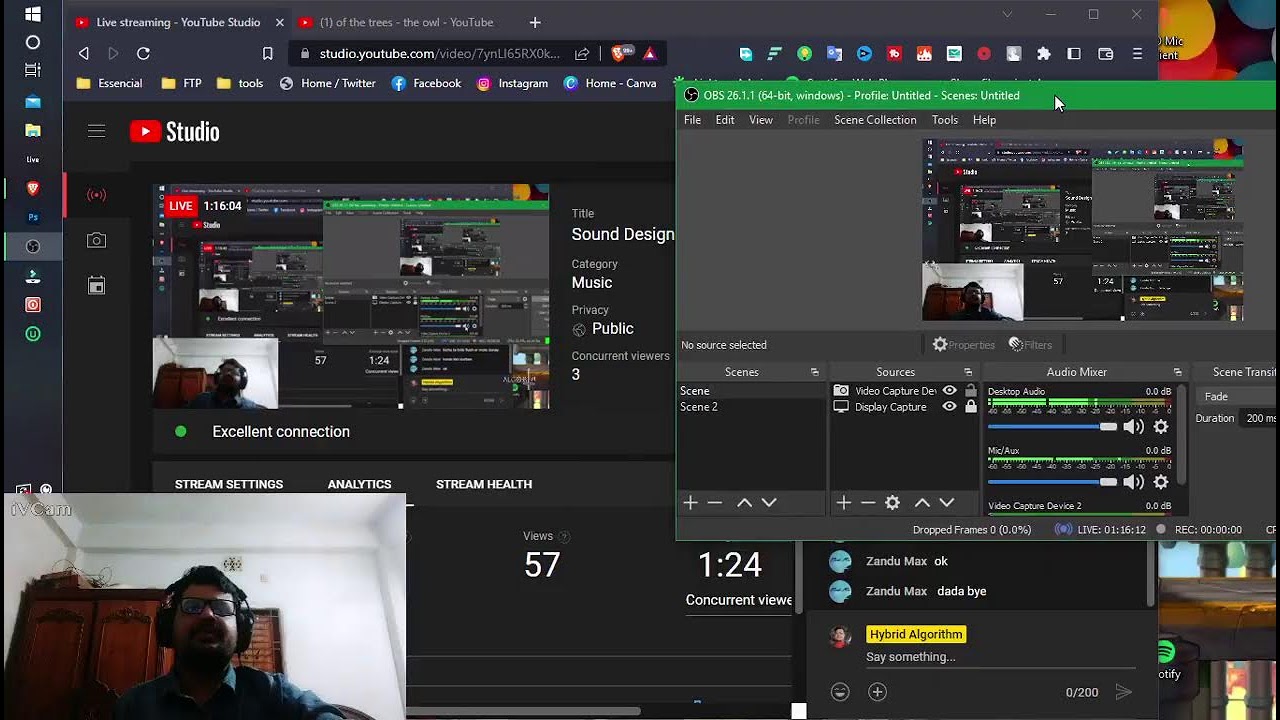Open the browser tab search chevron
Viewport: 1280px width, 720px height.
pos(1007,14)
